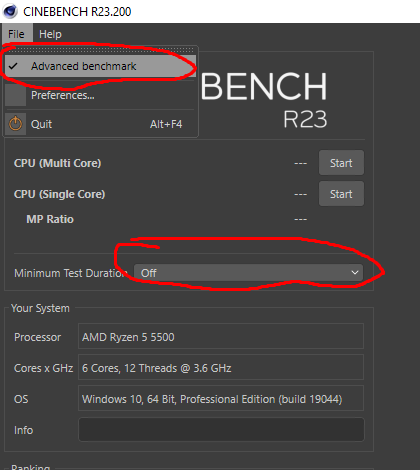Click the Minimum Test Duration label
This screenshot has height=470, width=420.
click(x=71, y=273)
